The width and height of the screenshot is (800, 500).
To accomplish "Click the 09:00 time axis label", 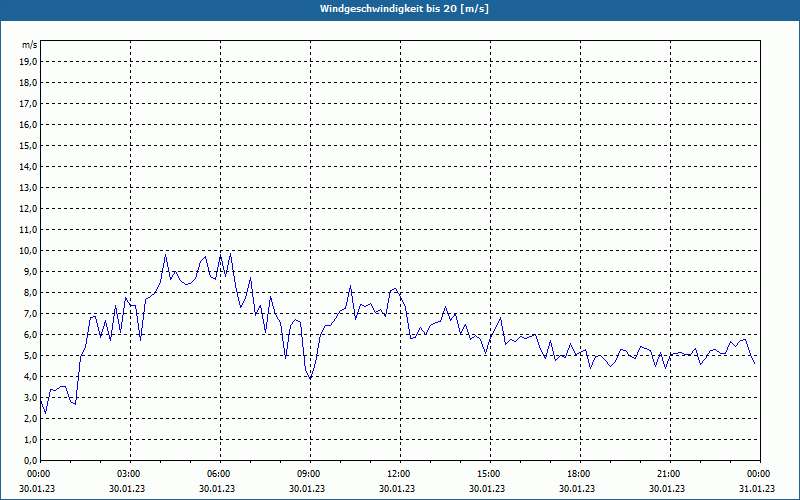I will tap(310, 474).
